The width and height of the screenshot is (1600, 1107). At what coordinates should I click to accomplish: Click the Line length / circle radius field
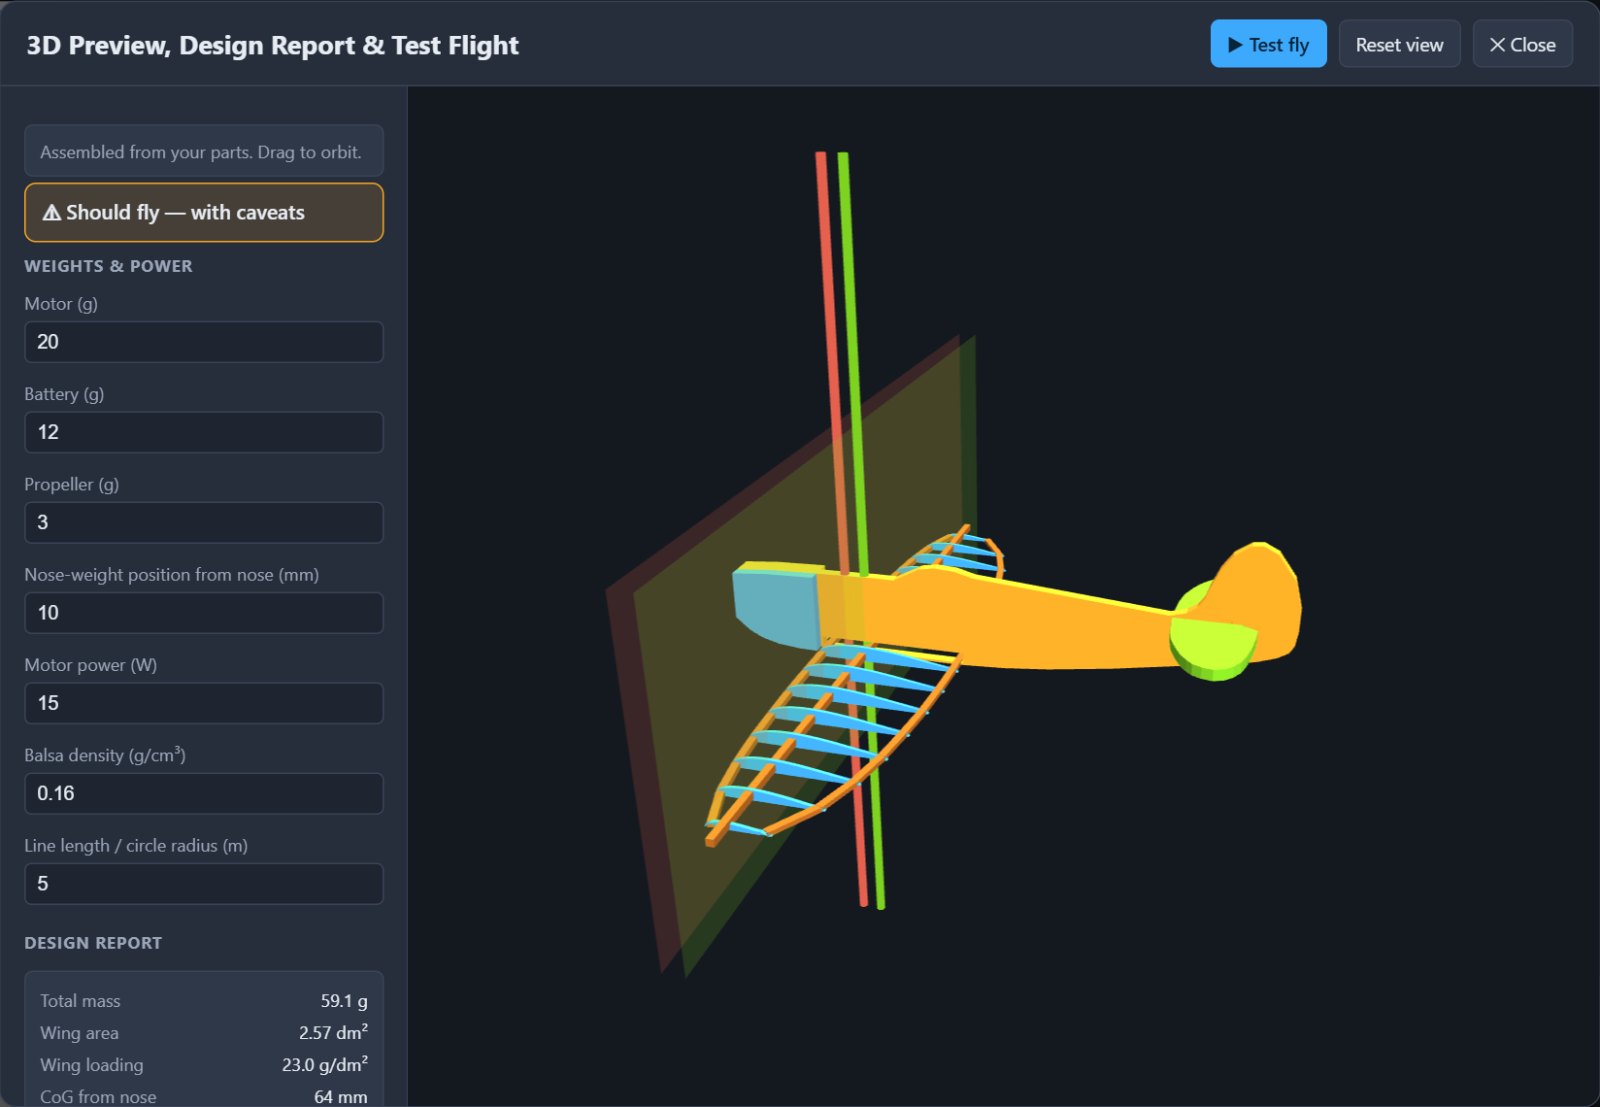point(204,884)
